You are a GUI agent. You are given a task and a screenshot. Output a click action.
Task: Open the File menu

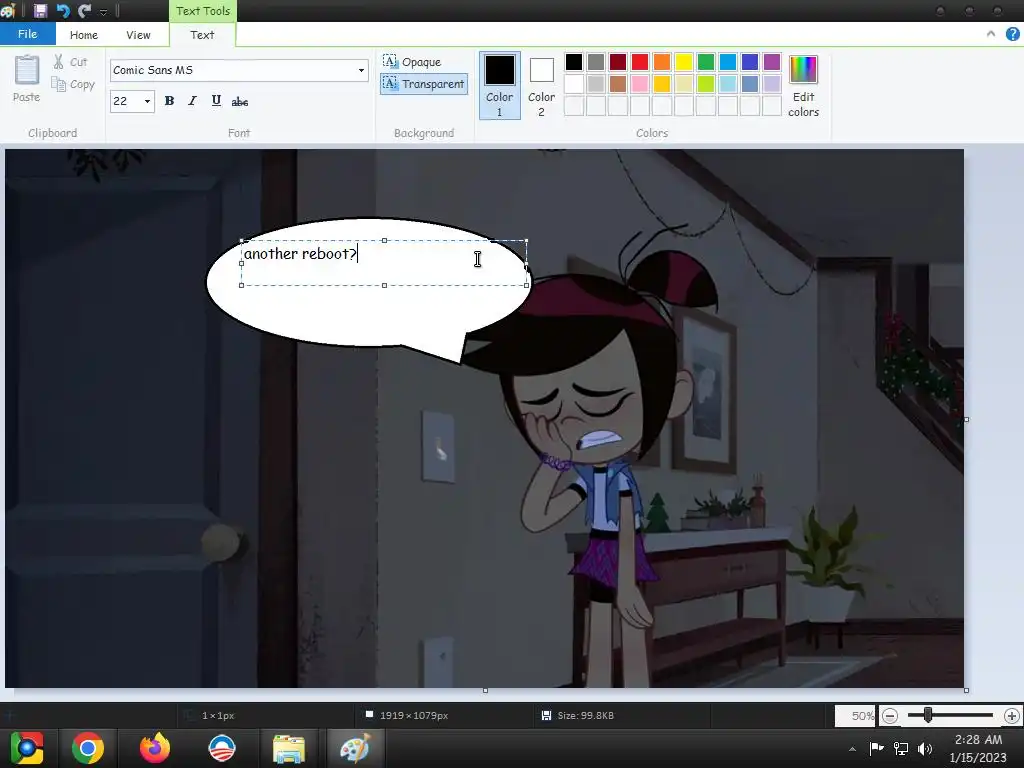click(27, 34)
